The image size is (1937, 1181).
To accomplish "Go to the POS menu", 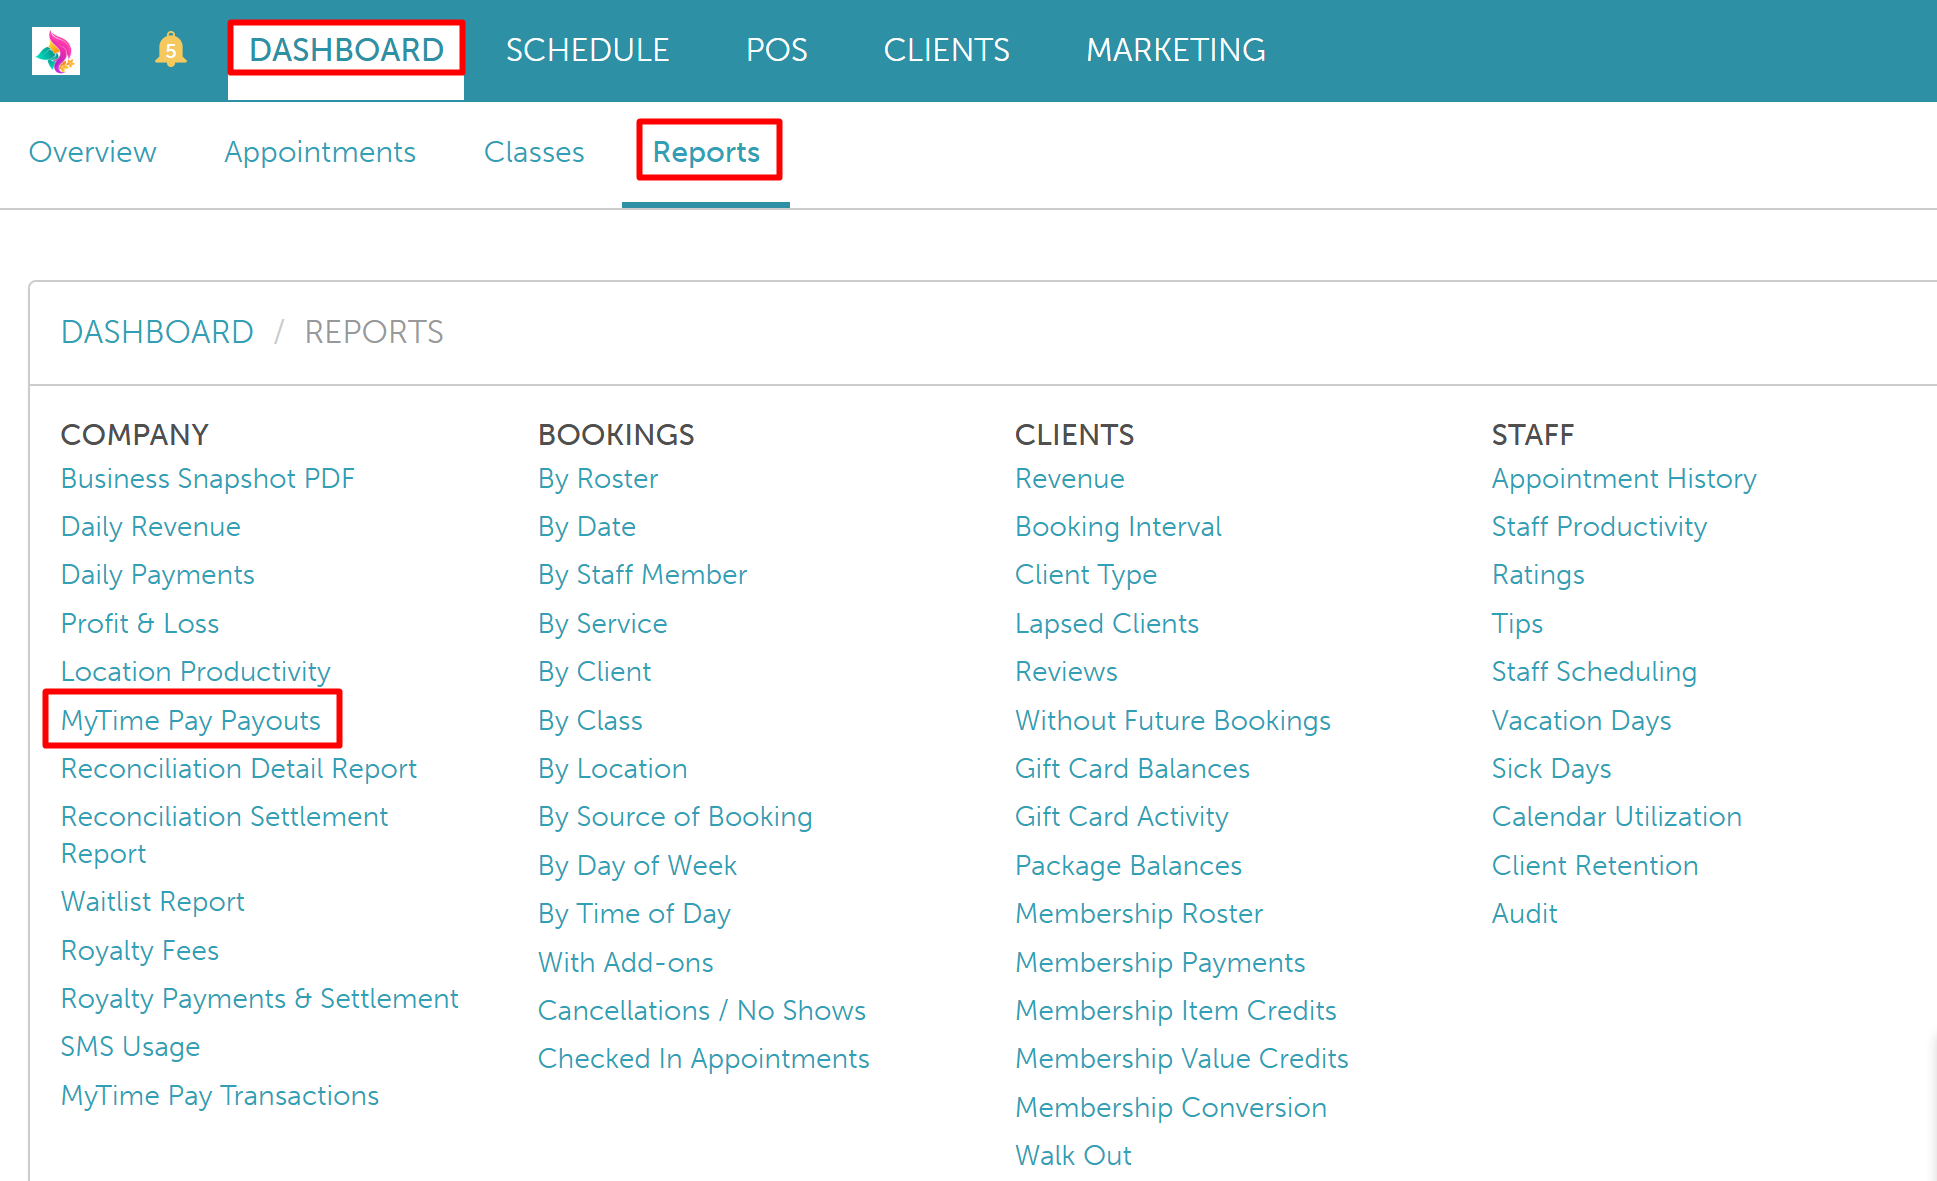I will pyautogui.click(x=776, y=50).
